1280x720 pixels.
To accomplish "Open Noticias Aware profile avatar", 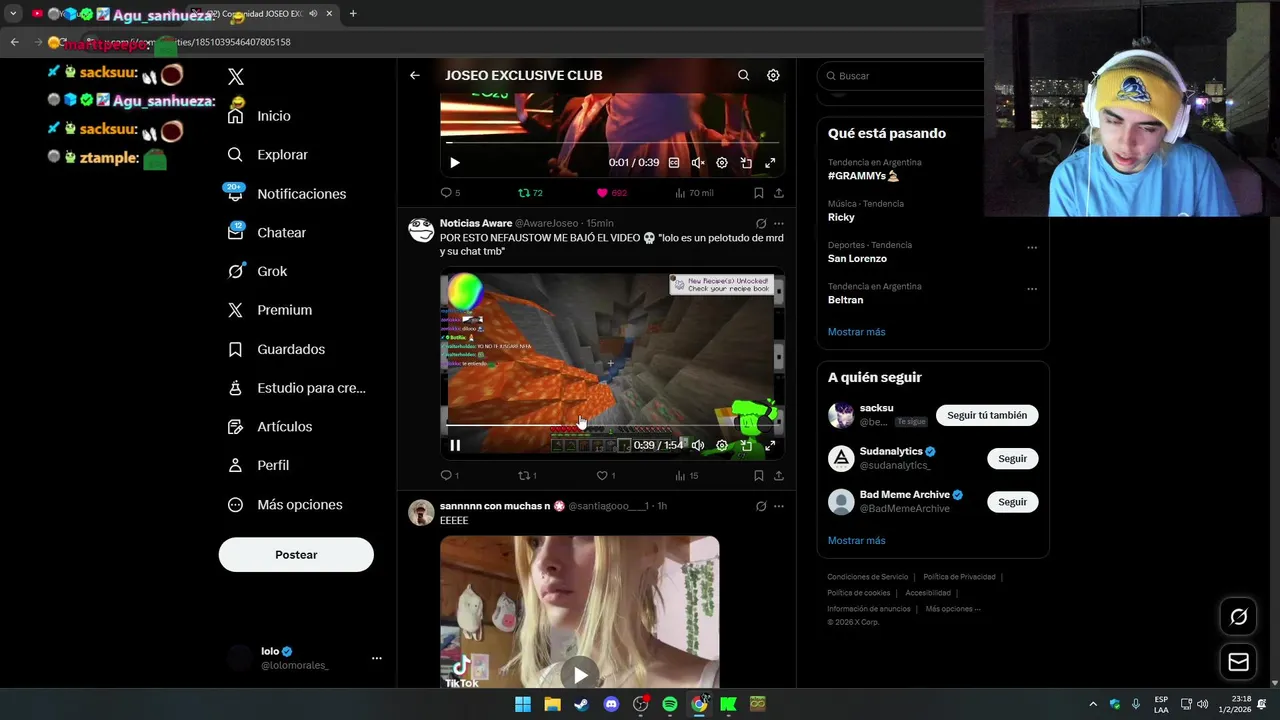I will [x=421, y=230].
